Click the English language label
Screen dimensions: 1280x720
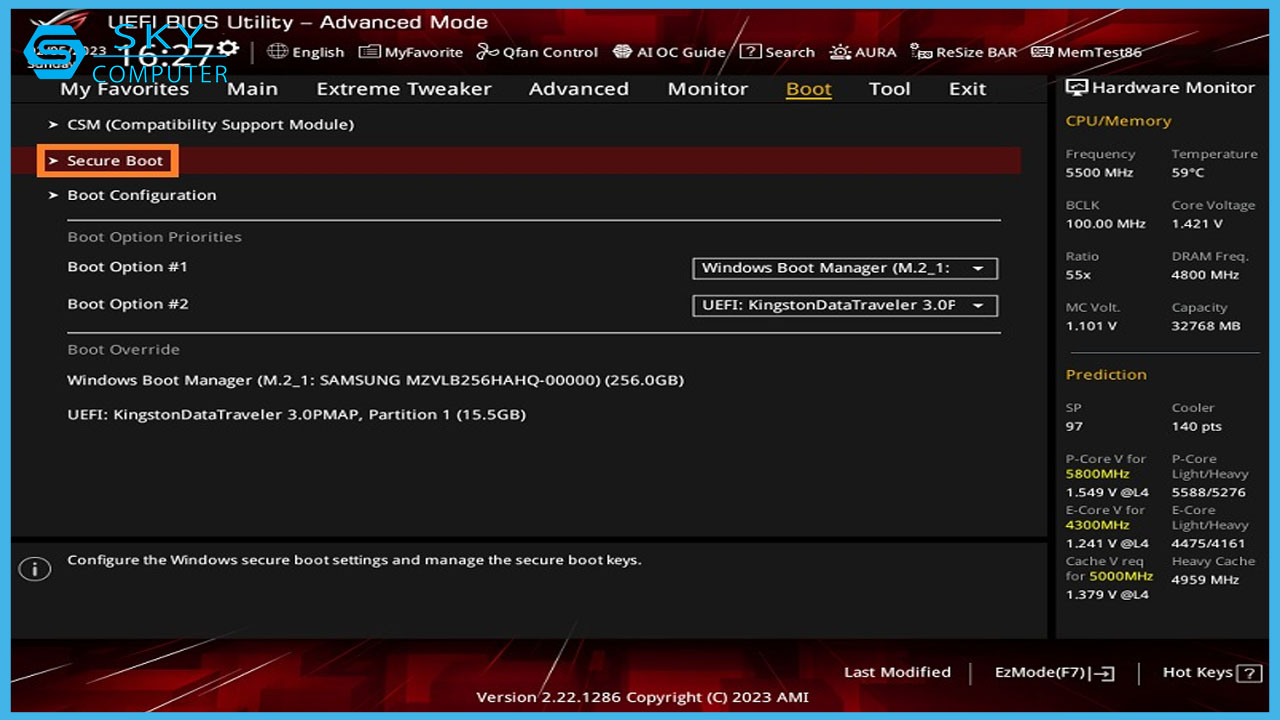(x=318, y=53)
